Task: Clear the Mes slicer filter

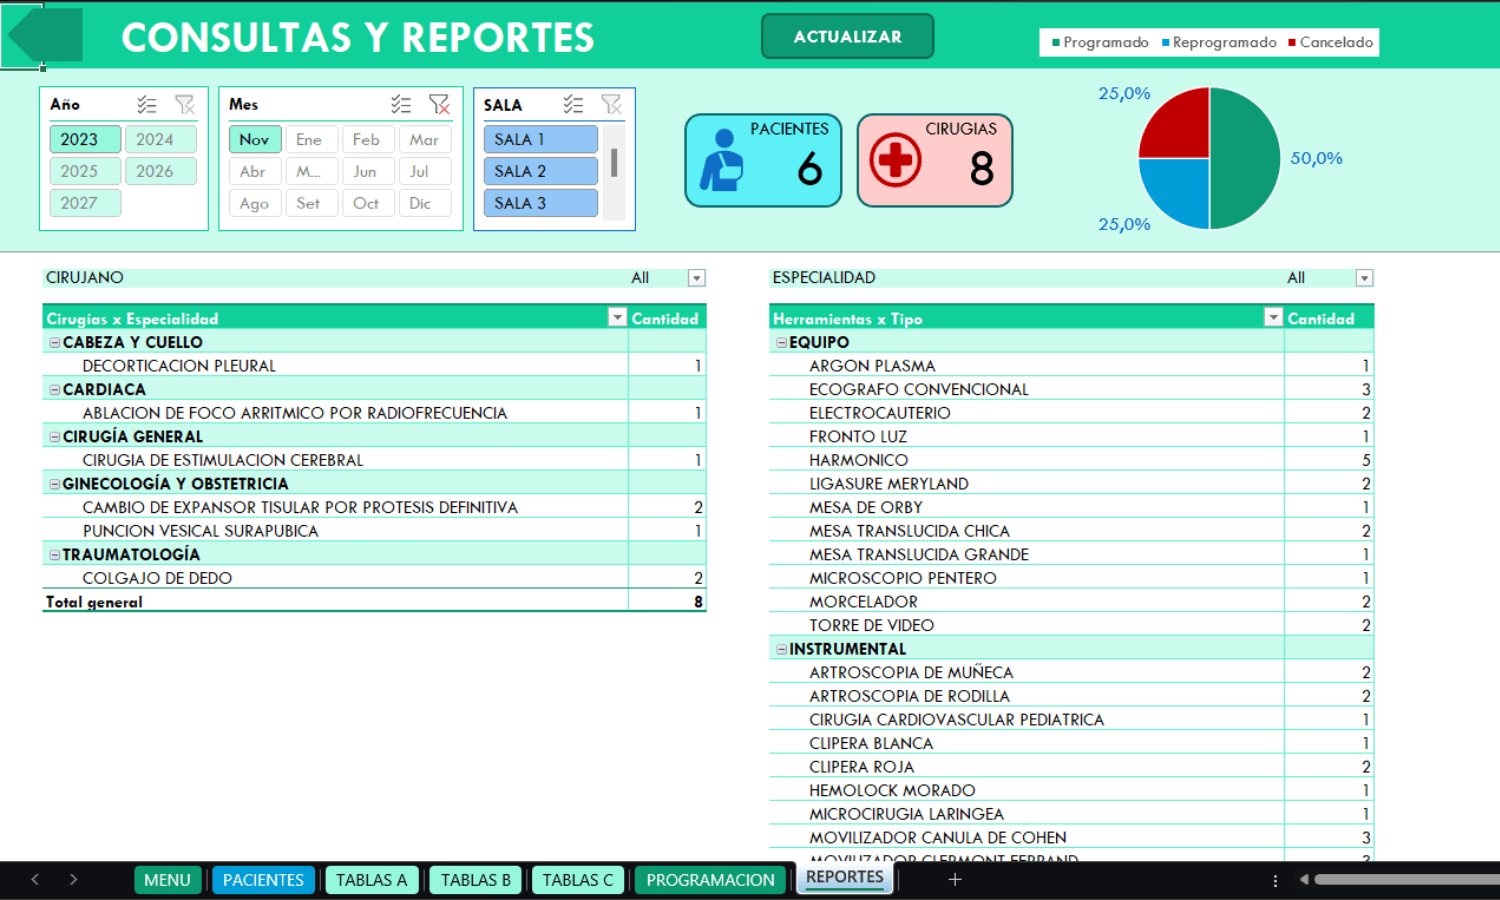Action: (x=439, y=104)
